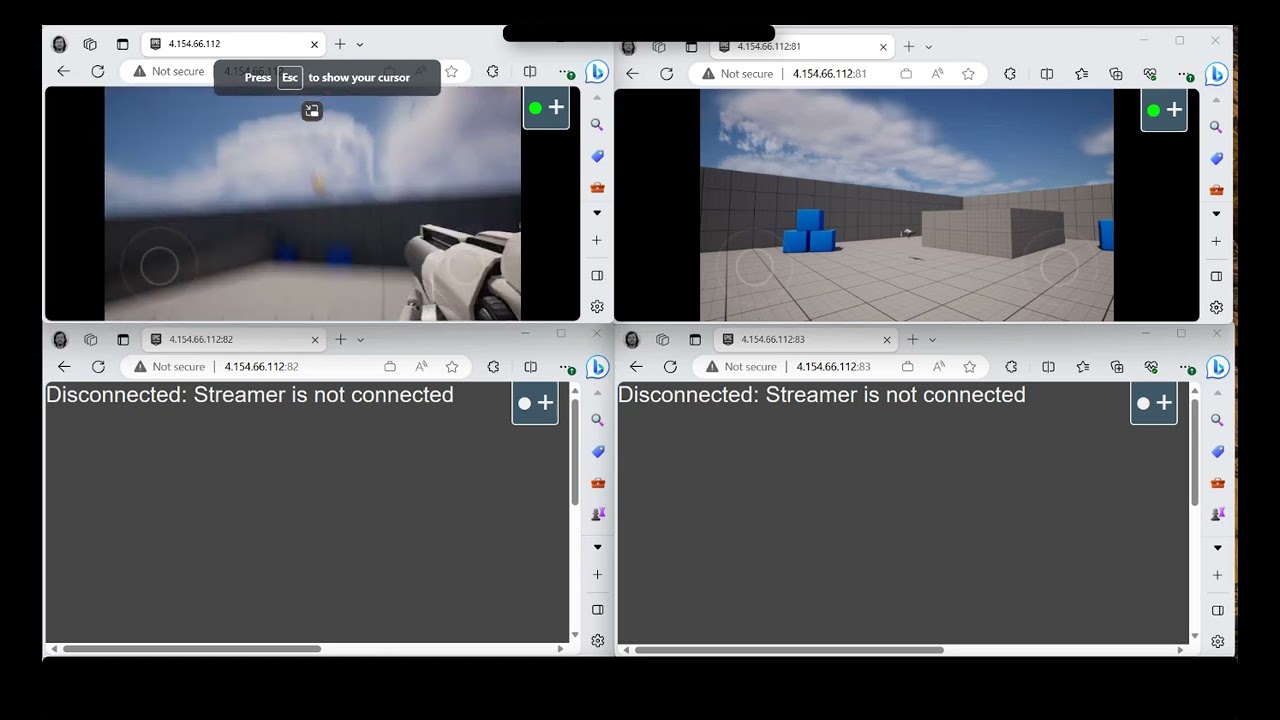Toggle the sidebar panel in :83 window
This screenshot has width=1280, height=720.
(1217, 610)
